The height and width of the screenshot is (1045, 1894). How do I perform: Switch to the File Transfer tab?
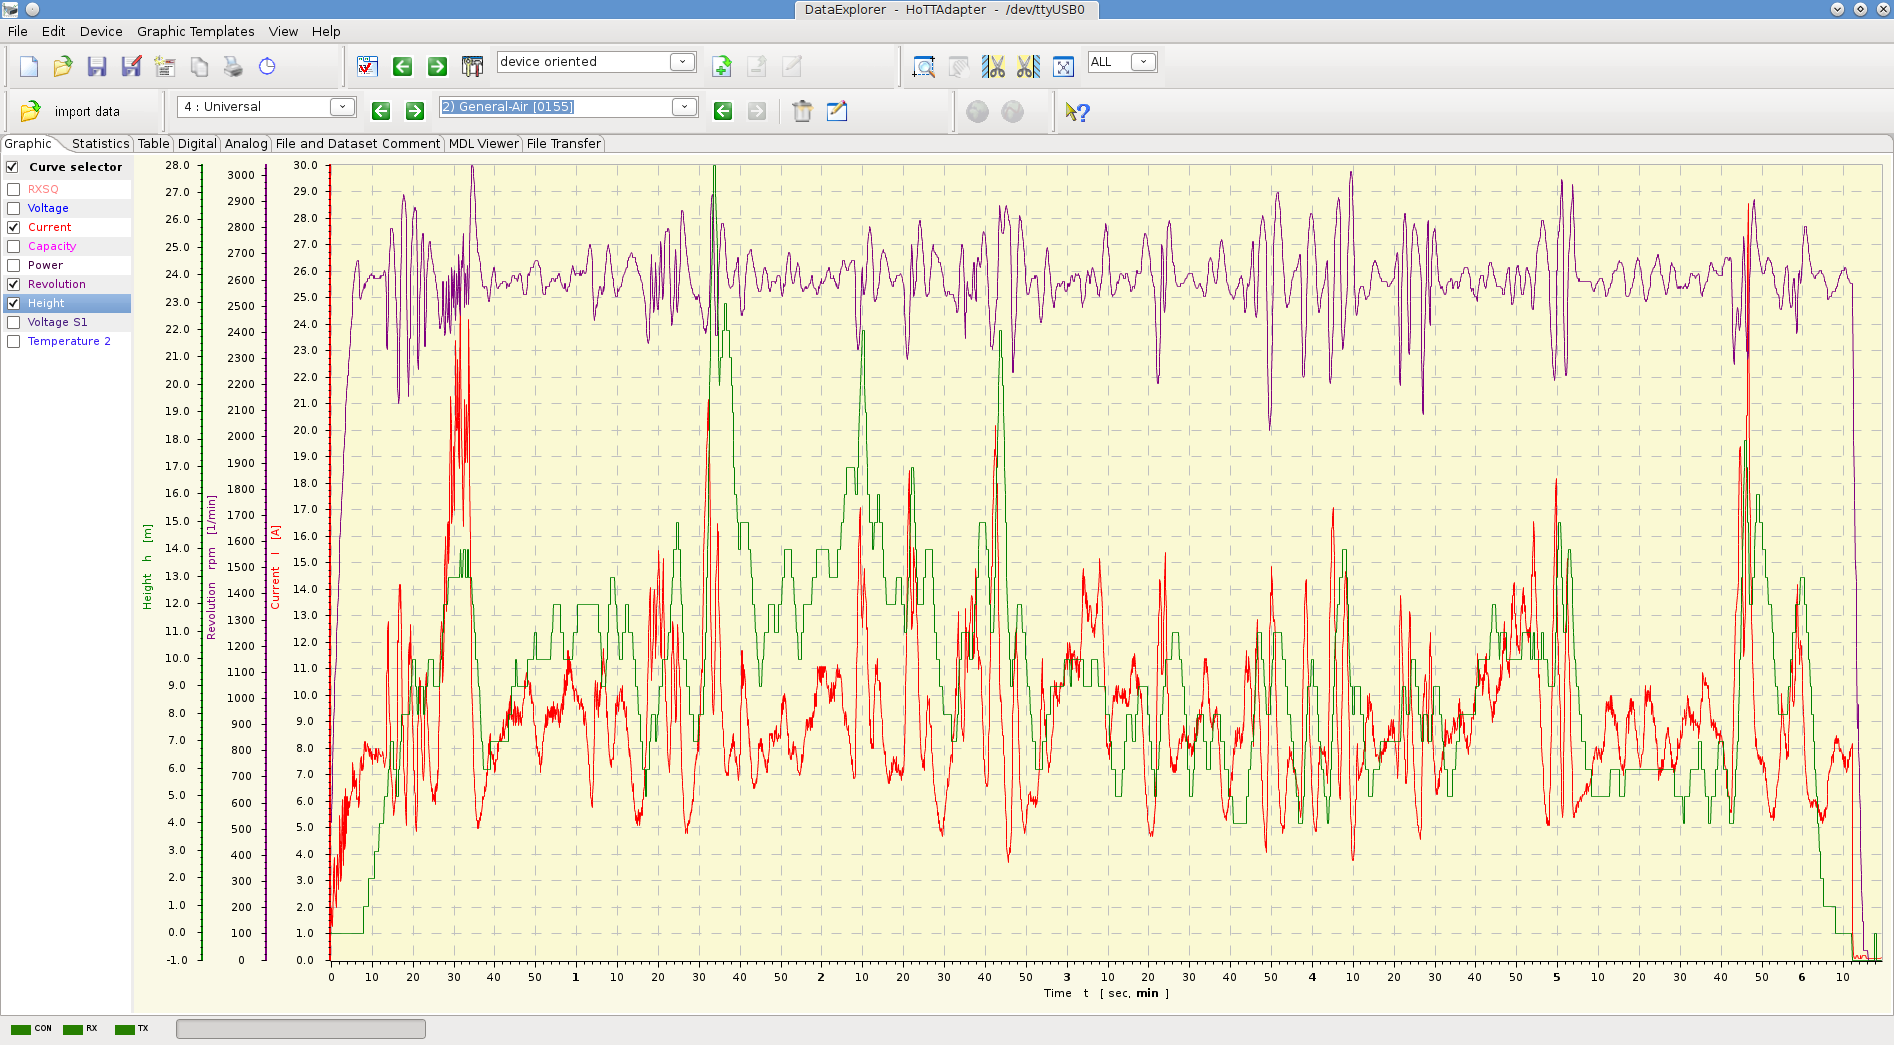coord(563,144)
